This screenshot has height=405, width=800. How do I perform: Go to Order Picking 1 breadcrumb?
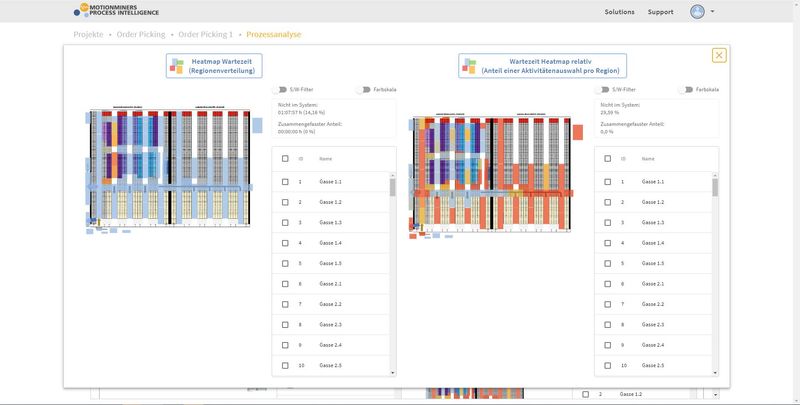(x=205, y=35)
